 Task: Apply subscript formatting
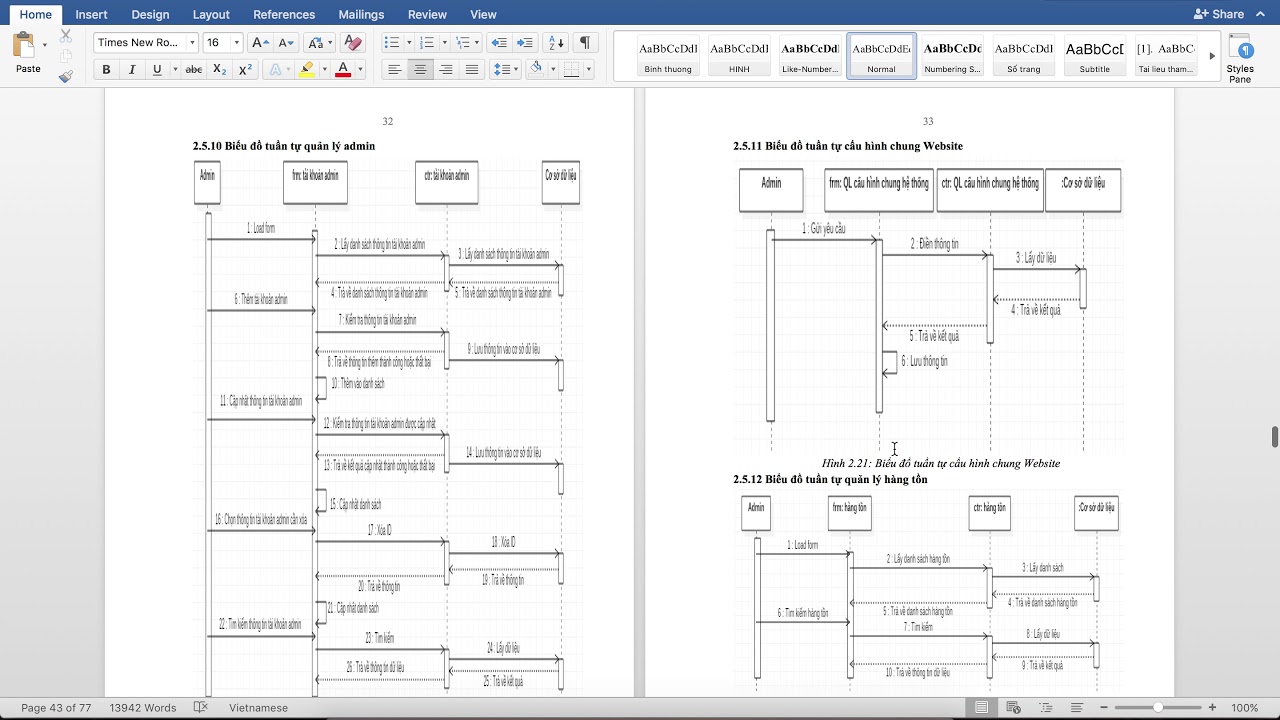tap(220, 70)
